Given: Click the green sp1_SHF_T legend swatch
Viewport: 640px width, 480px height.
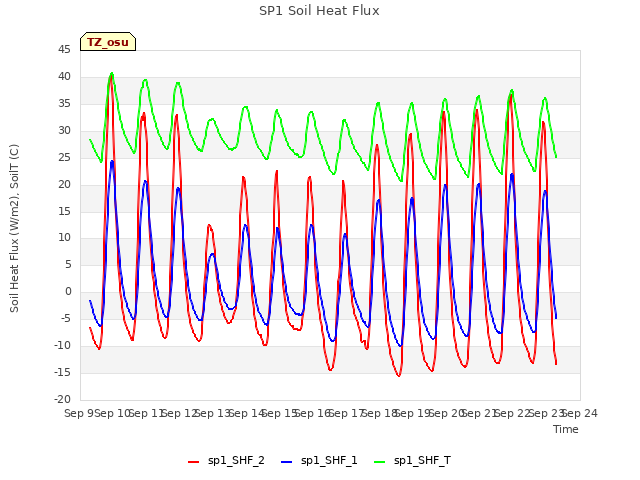Looking at the screenshot, I should (380, 462).
